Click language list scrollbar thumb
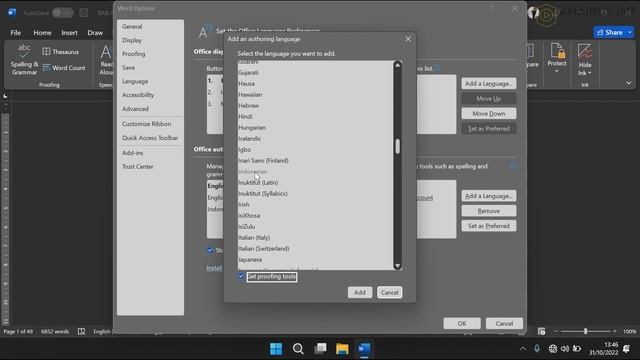Screen dimensions: 640x360 398,146
